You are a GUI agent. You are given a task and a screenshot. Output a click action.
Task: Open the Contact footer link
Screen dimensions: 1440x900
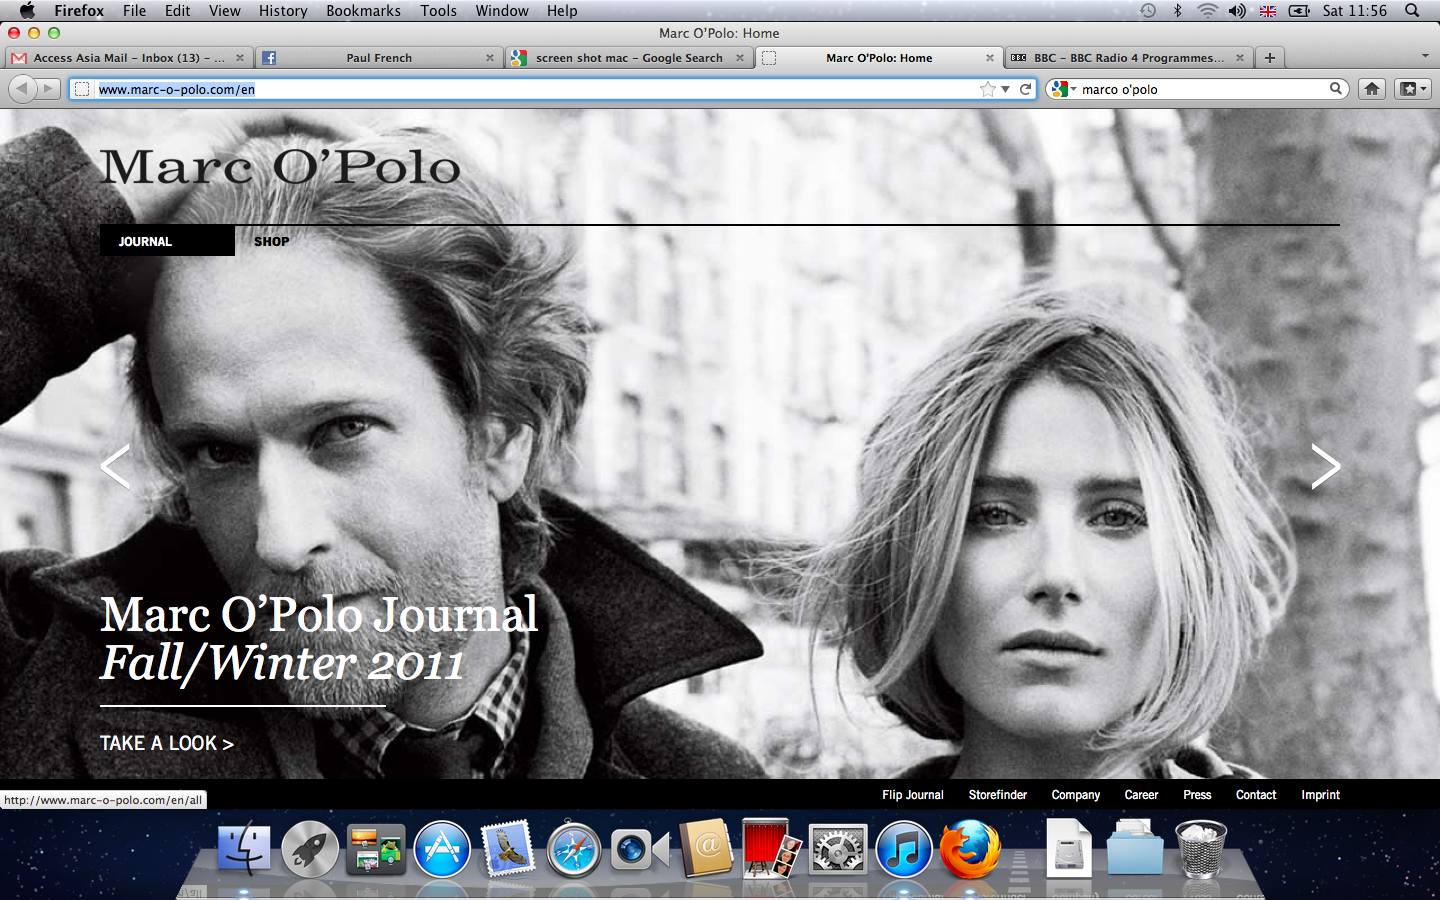1256,795
